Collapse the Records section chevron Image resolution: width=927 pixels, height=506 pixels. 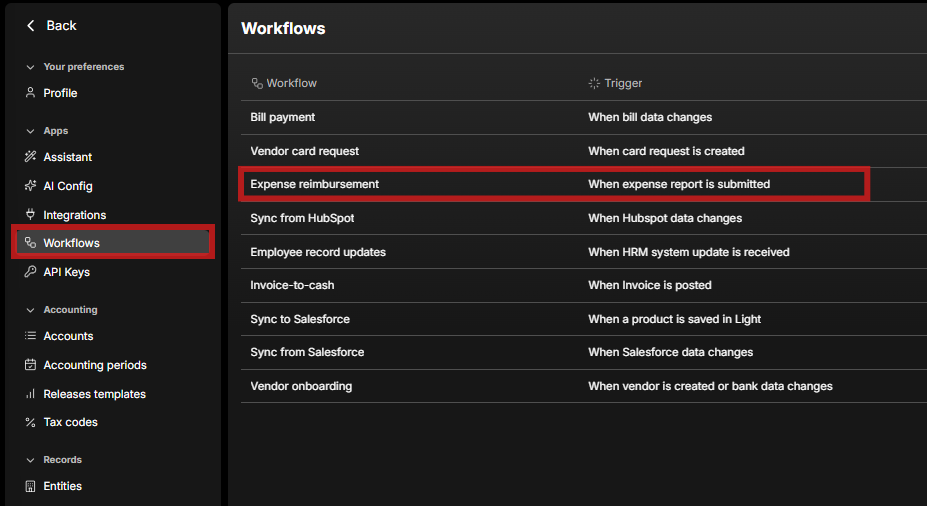(30, 460)
